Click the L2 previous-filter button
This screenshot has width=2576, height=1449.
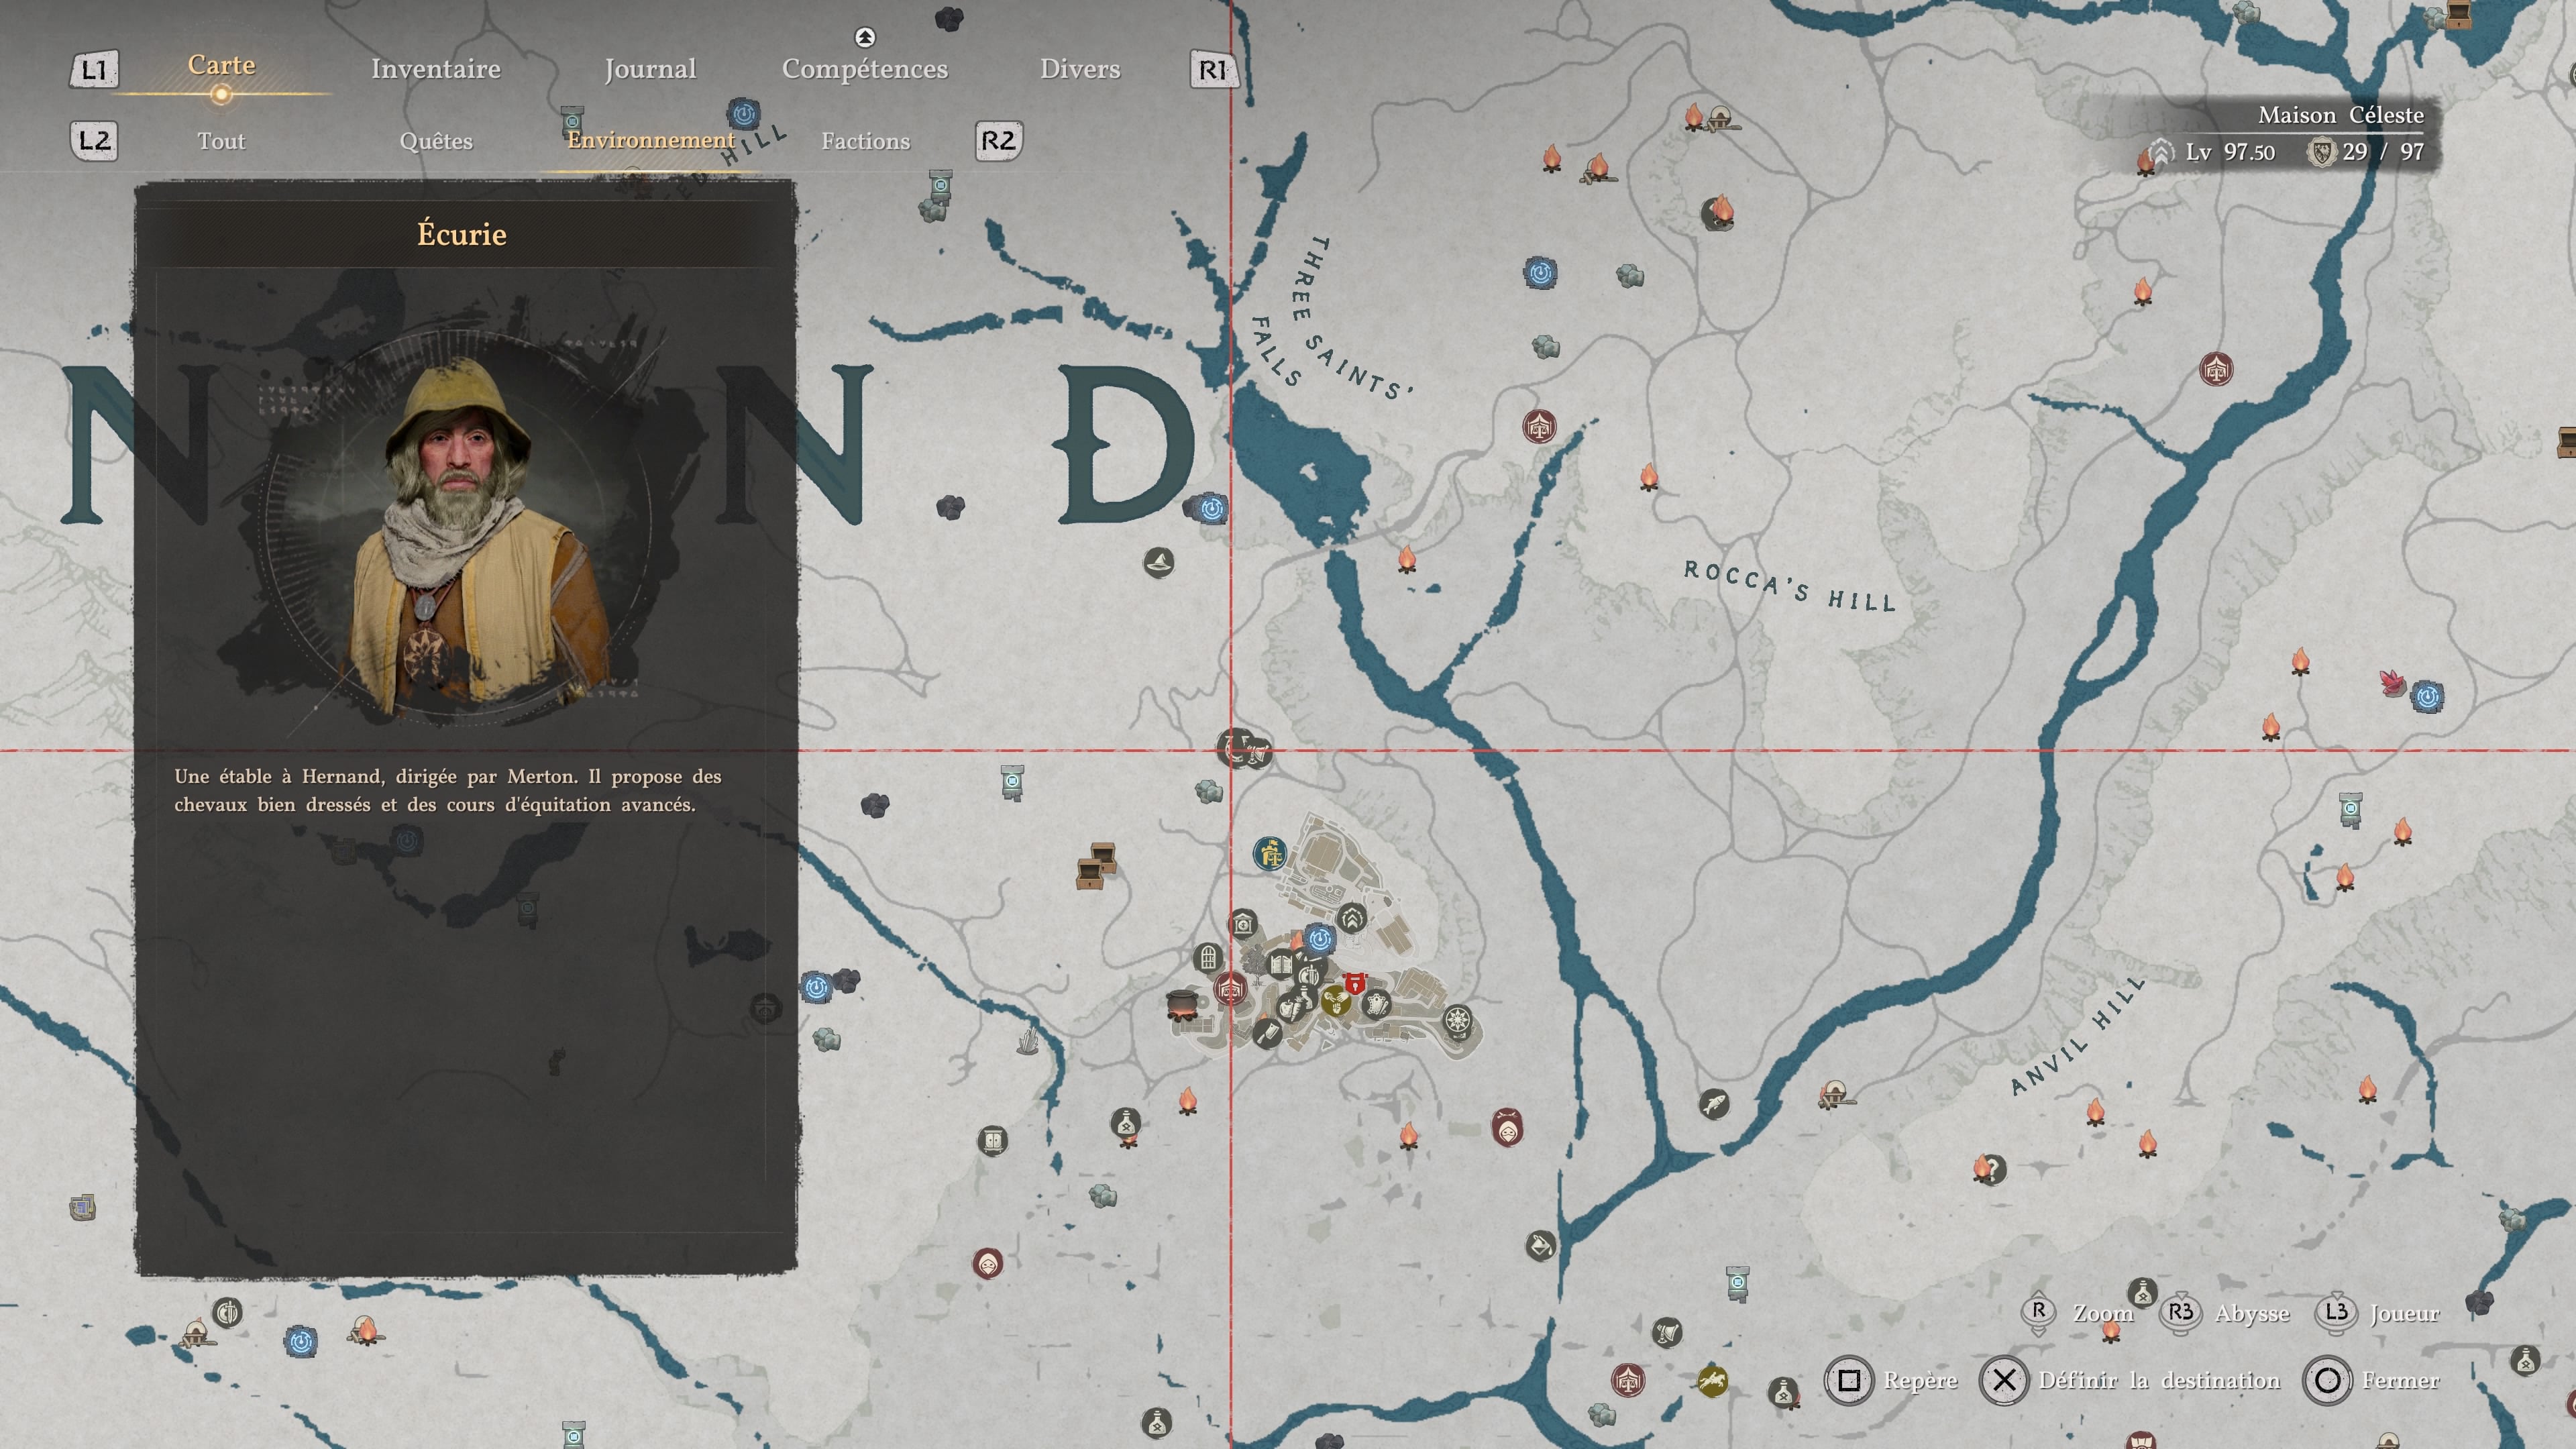(94, 141)
